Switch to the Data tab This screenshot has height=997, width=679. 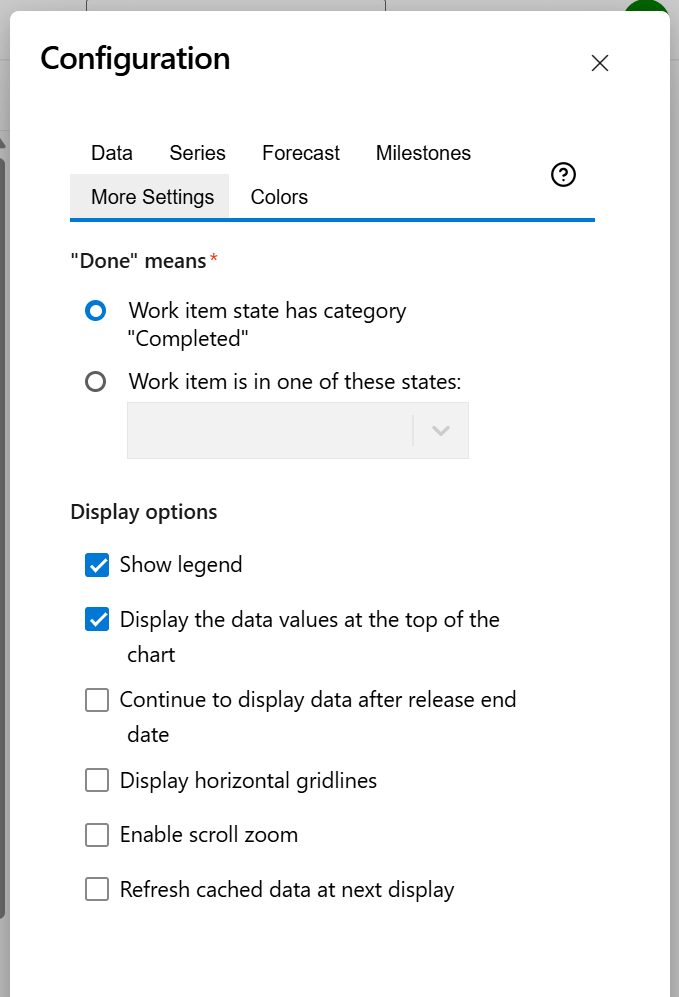click(111, 153)
